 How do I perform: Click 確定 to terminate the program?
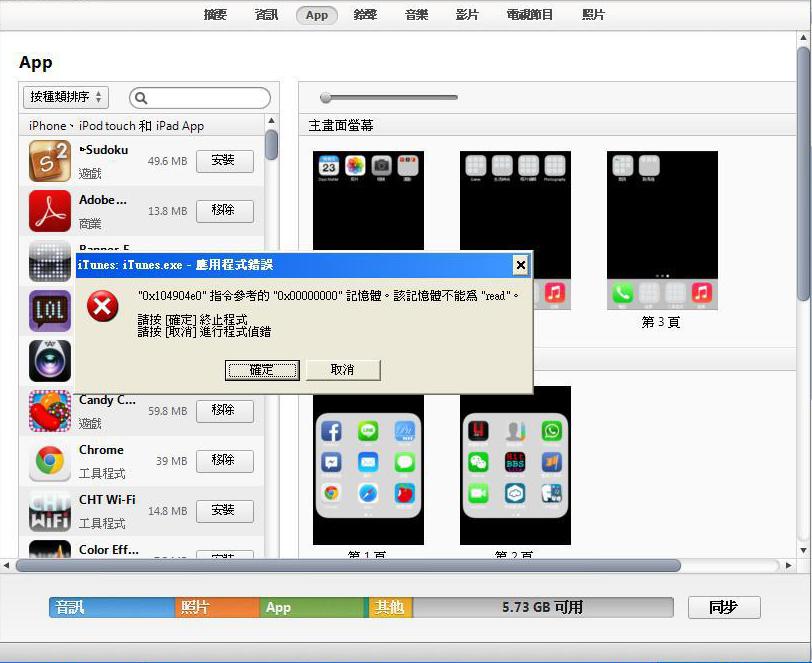coord(262,370)
